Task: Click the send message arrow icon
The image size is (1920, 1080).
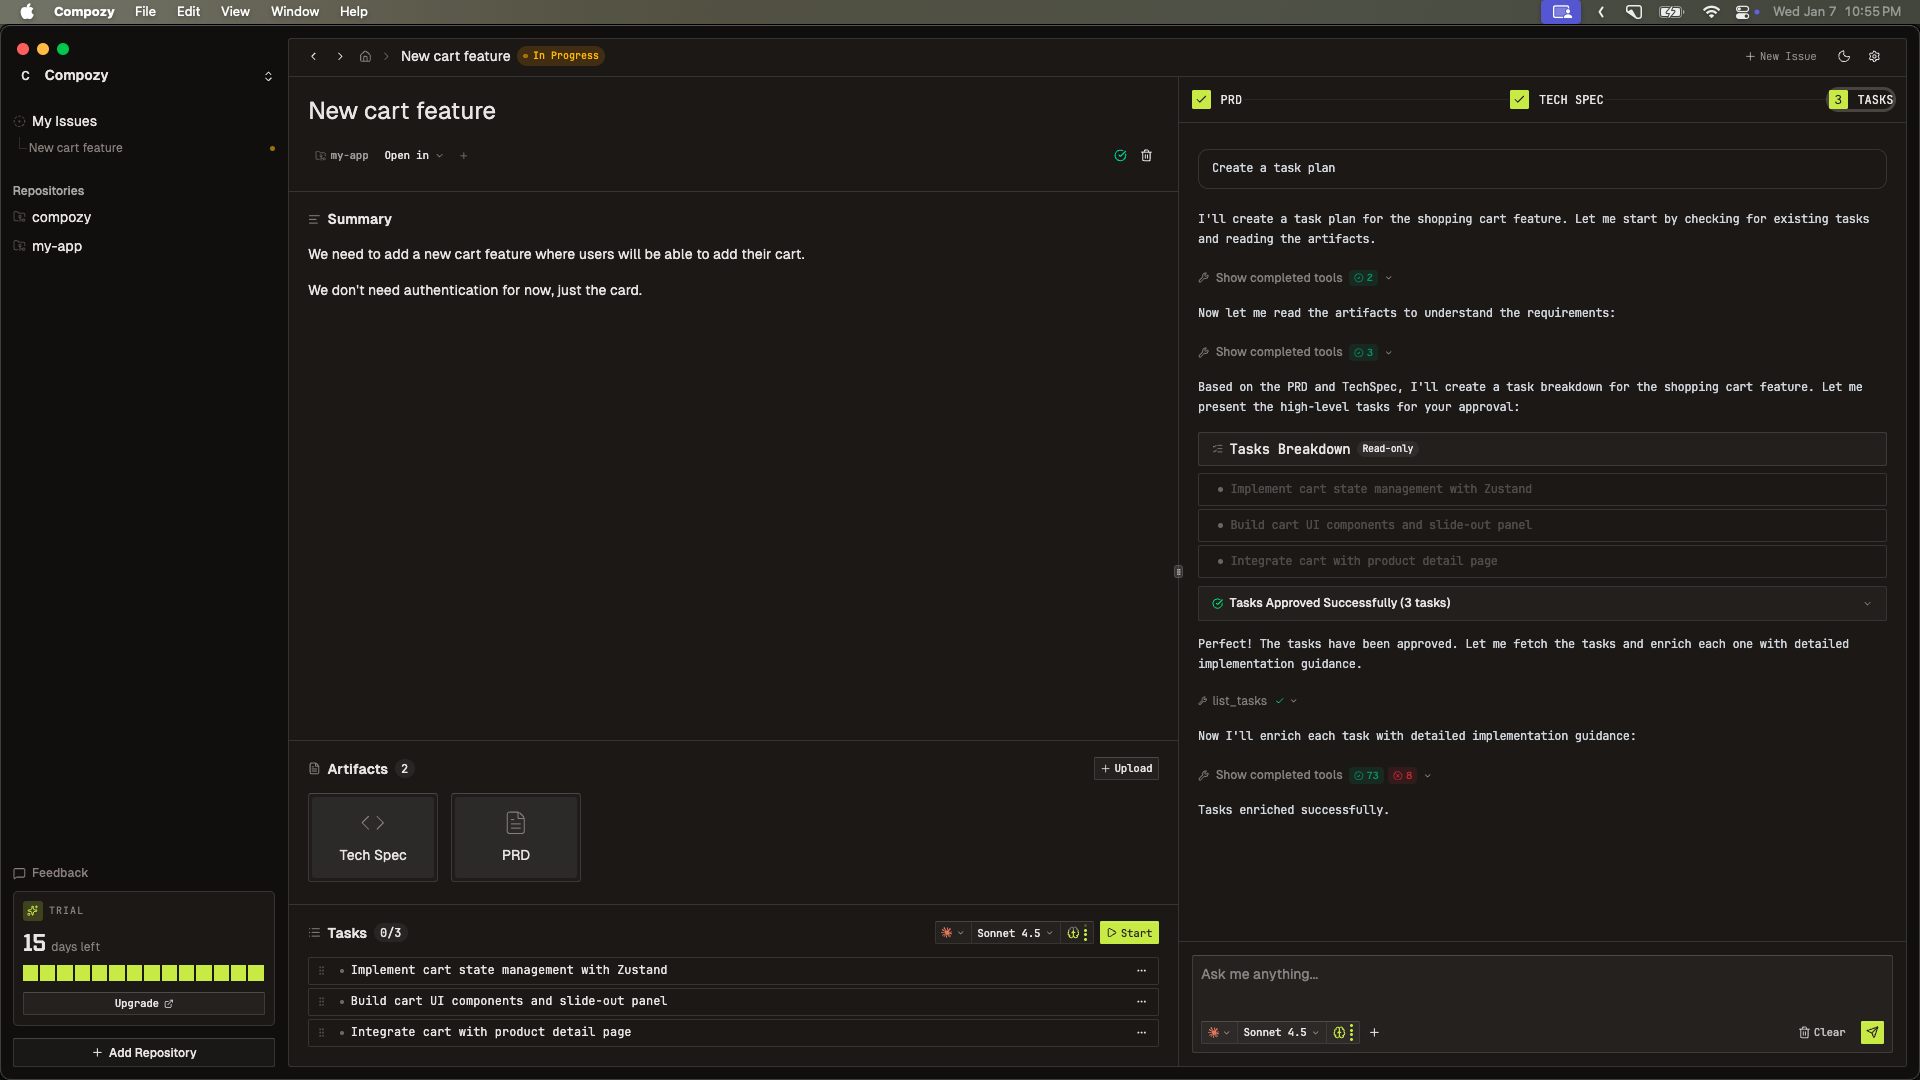Action: pyautogui.click(x=1872, y=1032)
